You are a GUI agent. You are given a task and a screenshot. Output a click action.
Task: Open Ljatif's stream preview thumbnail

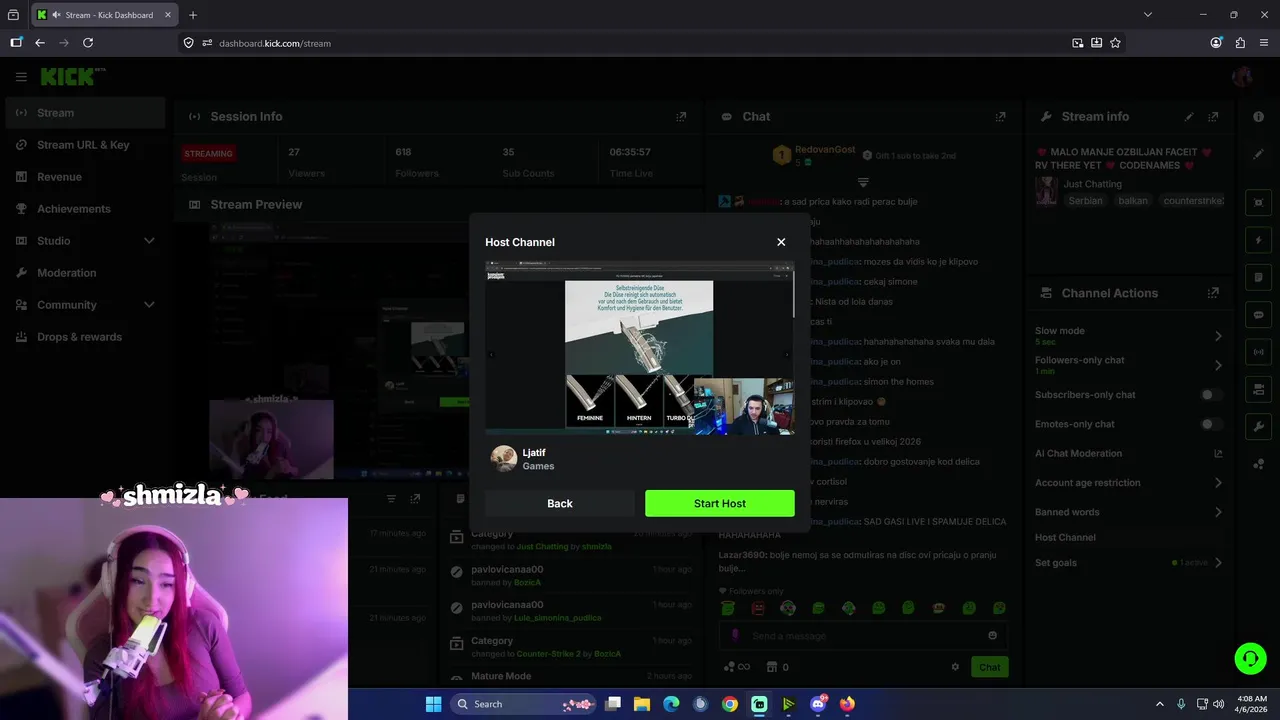640,348
